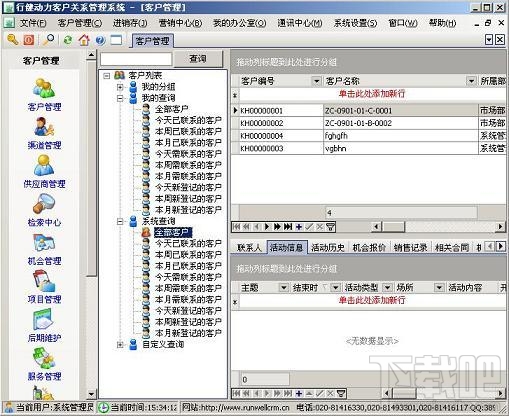509x416 pixels.
Task: Click customer grid horizontal scrollbar thumb
Action: 393,227
